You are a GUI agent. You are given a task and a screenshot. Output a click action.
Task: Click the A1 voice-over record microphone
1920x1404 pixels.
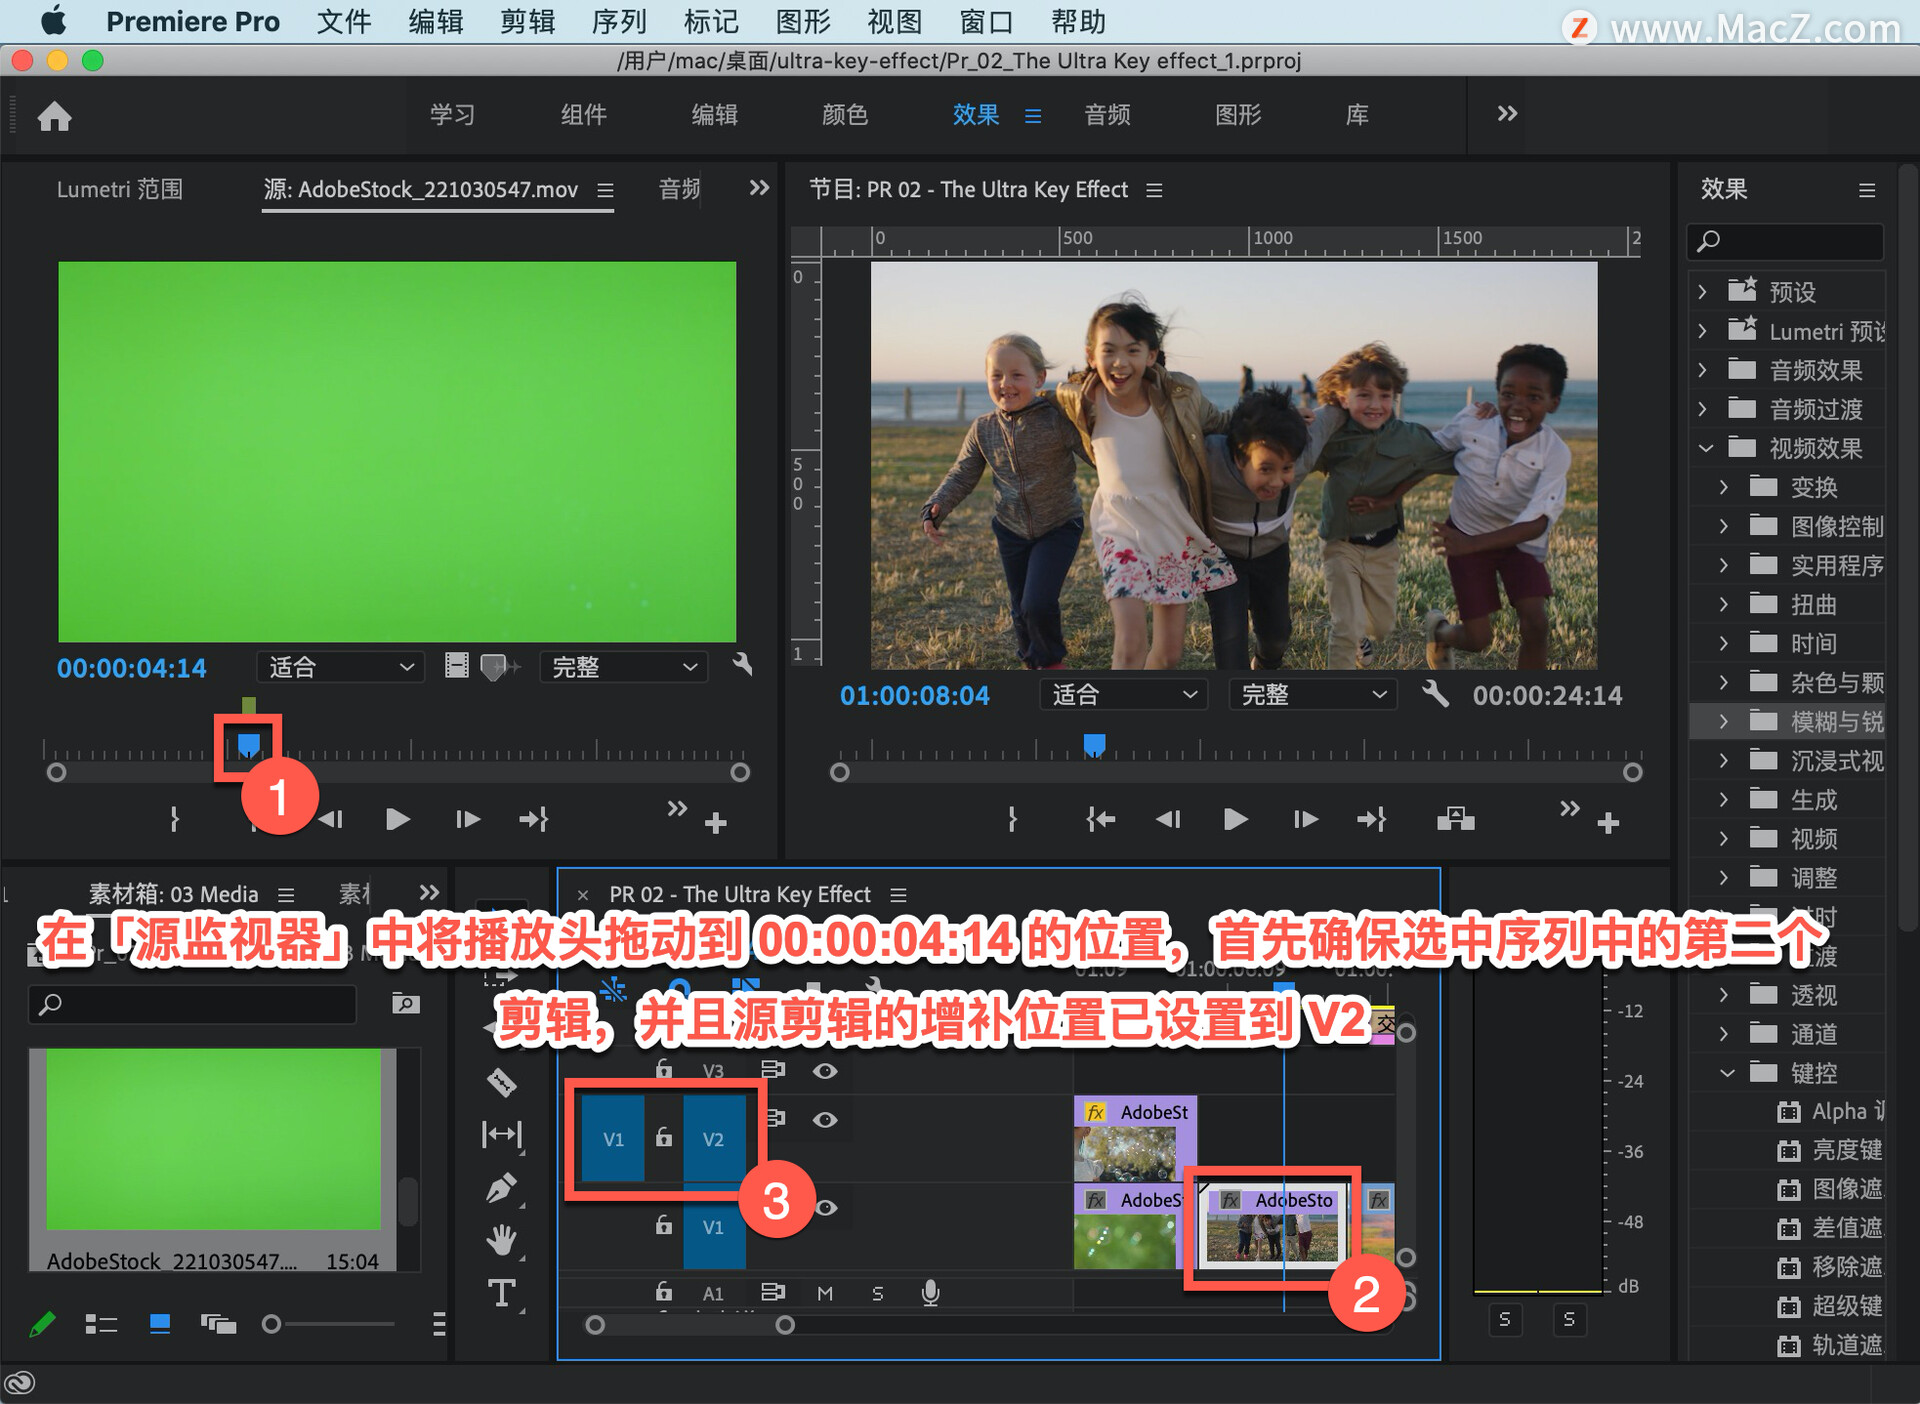930,1292
